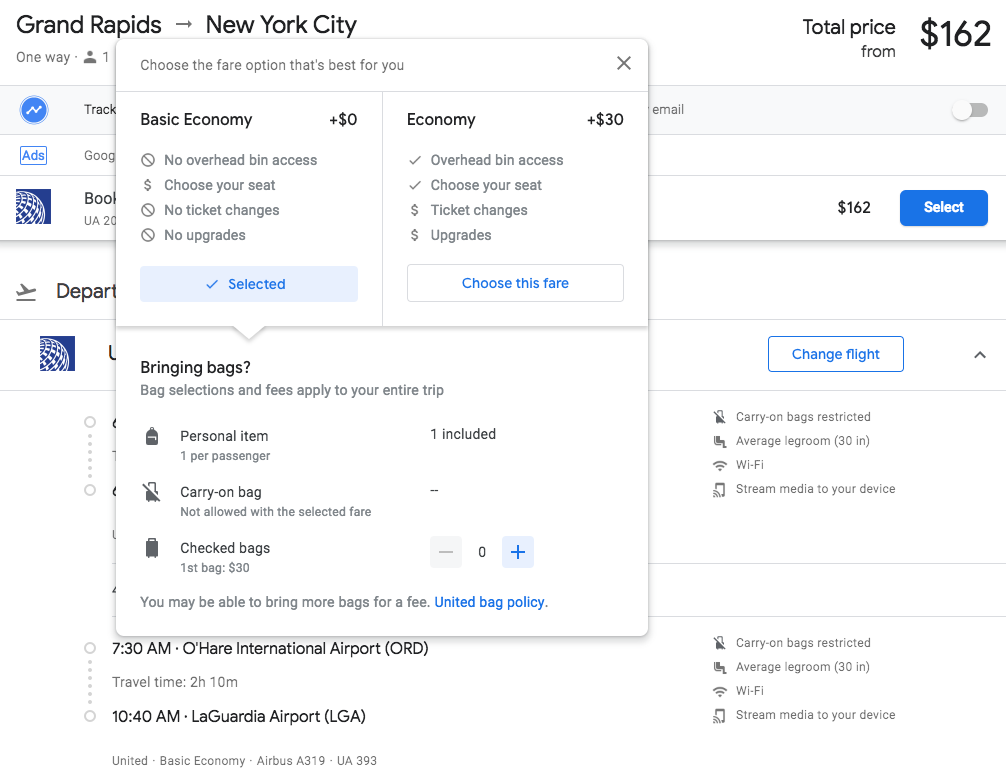Screen dimensions: 1006x784
Task: Click checkmark next to Economy Choose your seat
Action: [415, 185]
